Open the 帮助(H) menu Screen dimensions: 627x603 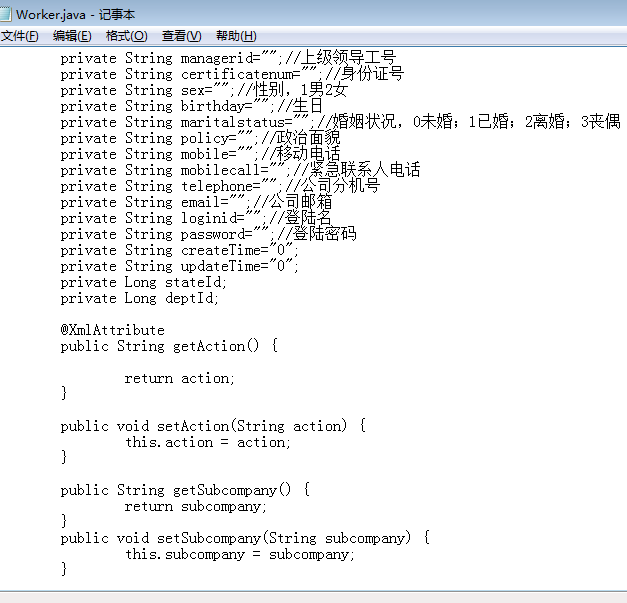tap(236, 36)
